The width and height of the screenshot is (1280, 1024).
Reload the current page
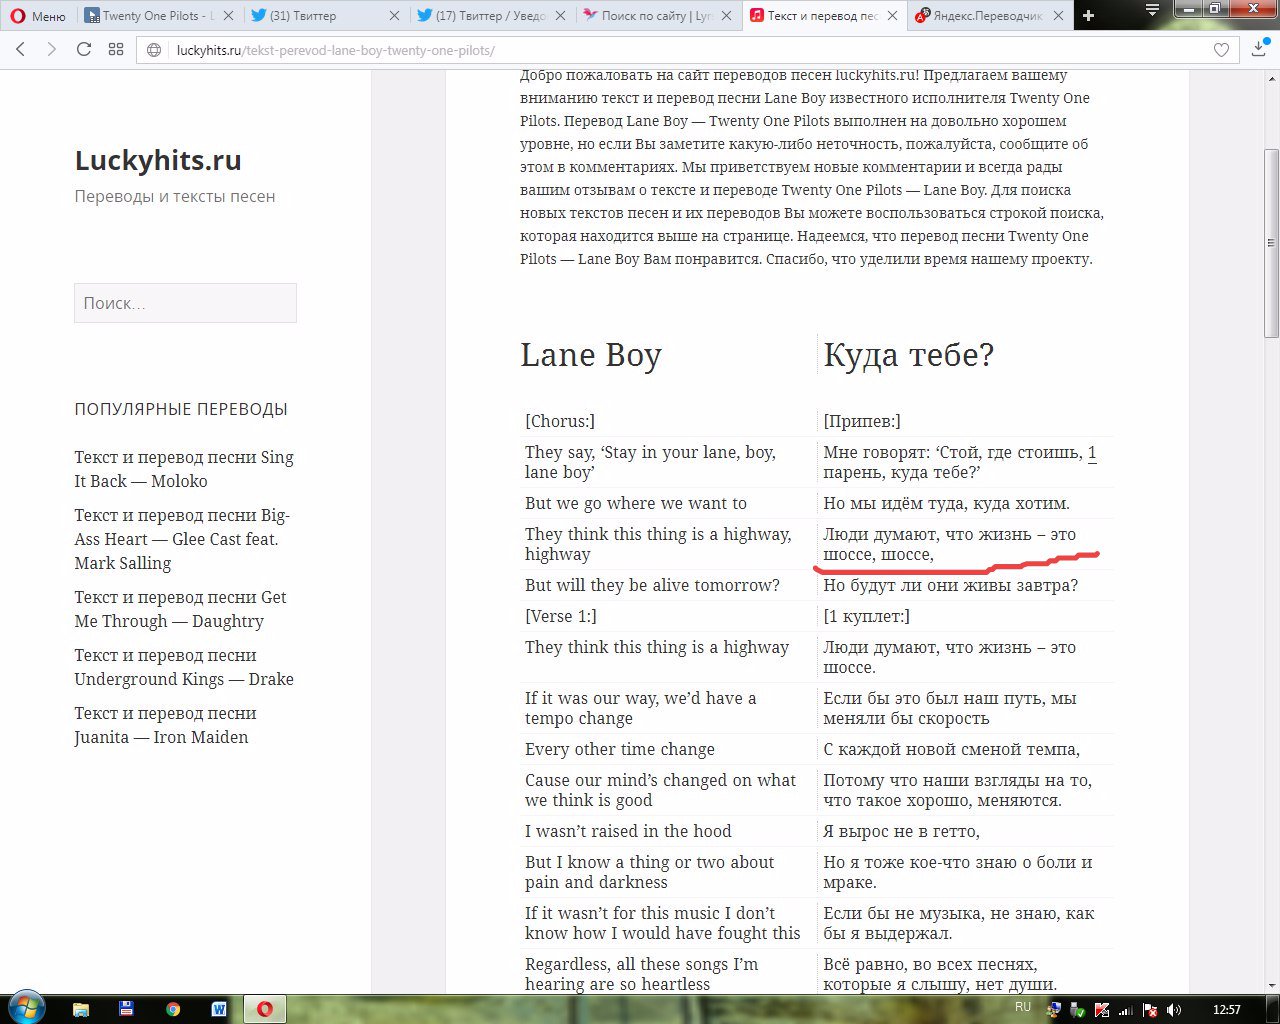coord(84,49)
